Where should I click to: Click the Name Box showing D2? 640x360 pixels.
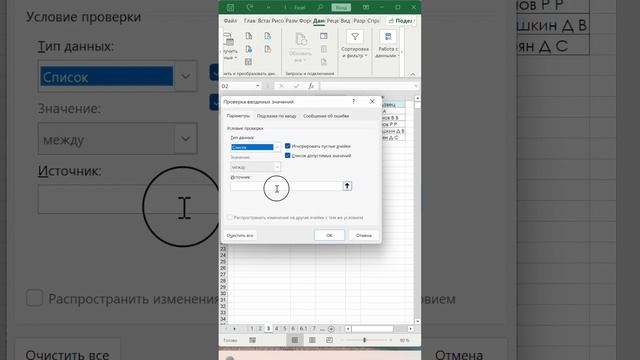(238, 86)
